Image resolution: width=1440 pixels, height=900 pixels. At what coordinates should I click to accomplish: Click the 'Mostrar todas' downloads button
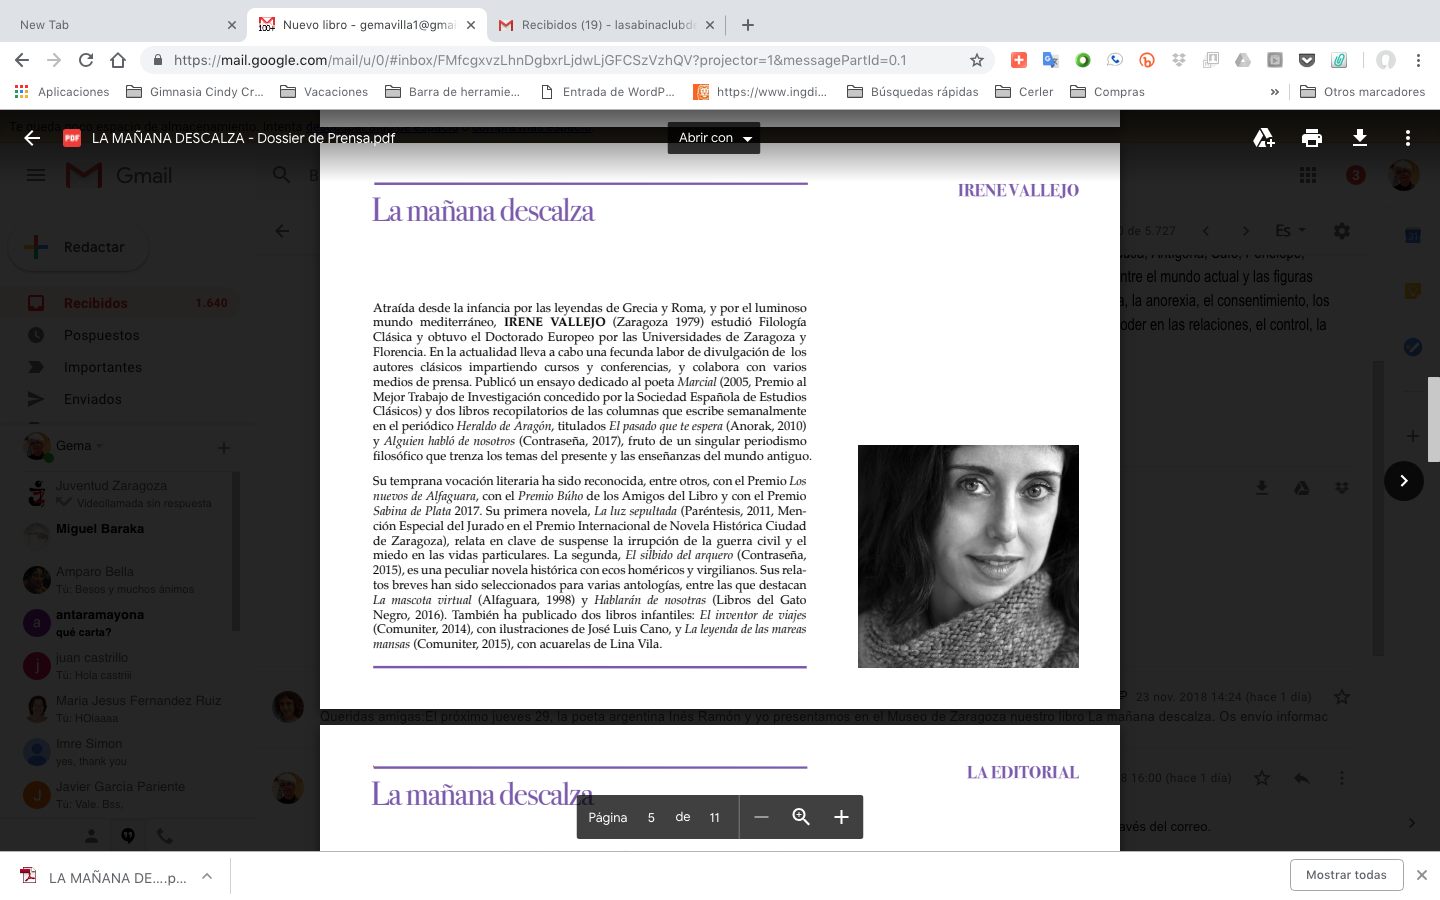pyautogui.click(x=1346, y=875)
